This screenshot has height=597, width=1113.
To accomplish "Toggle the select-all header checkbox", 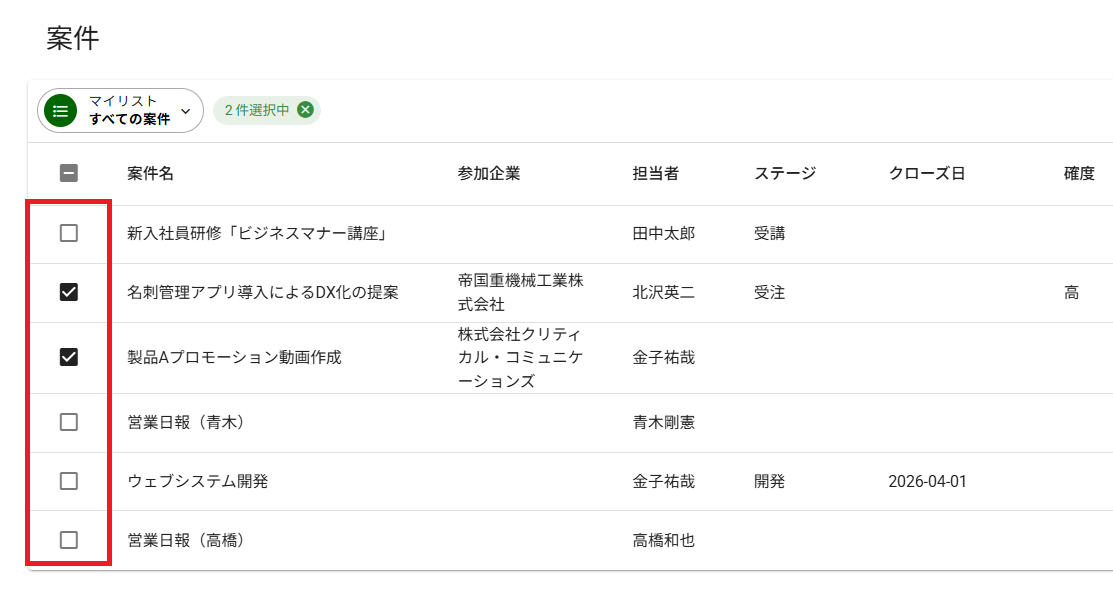I will tap(69, 173).
